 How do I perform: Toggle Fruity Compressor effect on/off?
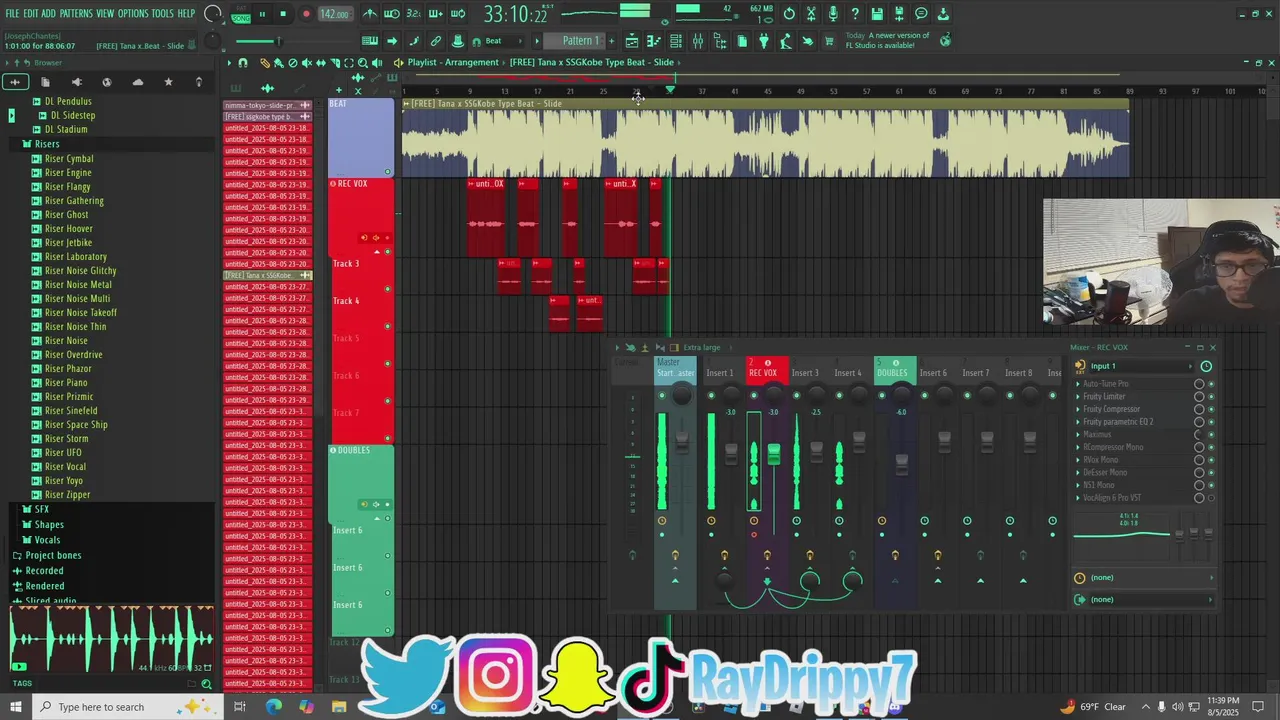coord(1211,409)
